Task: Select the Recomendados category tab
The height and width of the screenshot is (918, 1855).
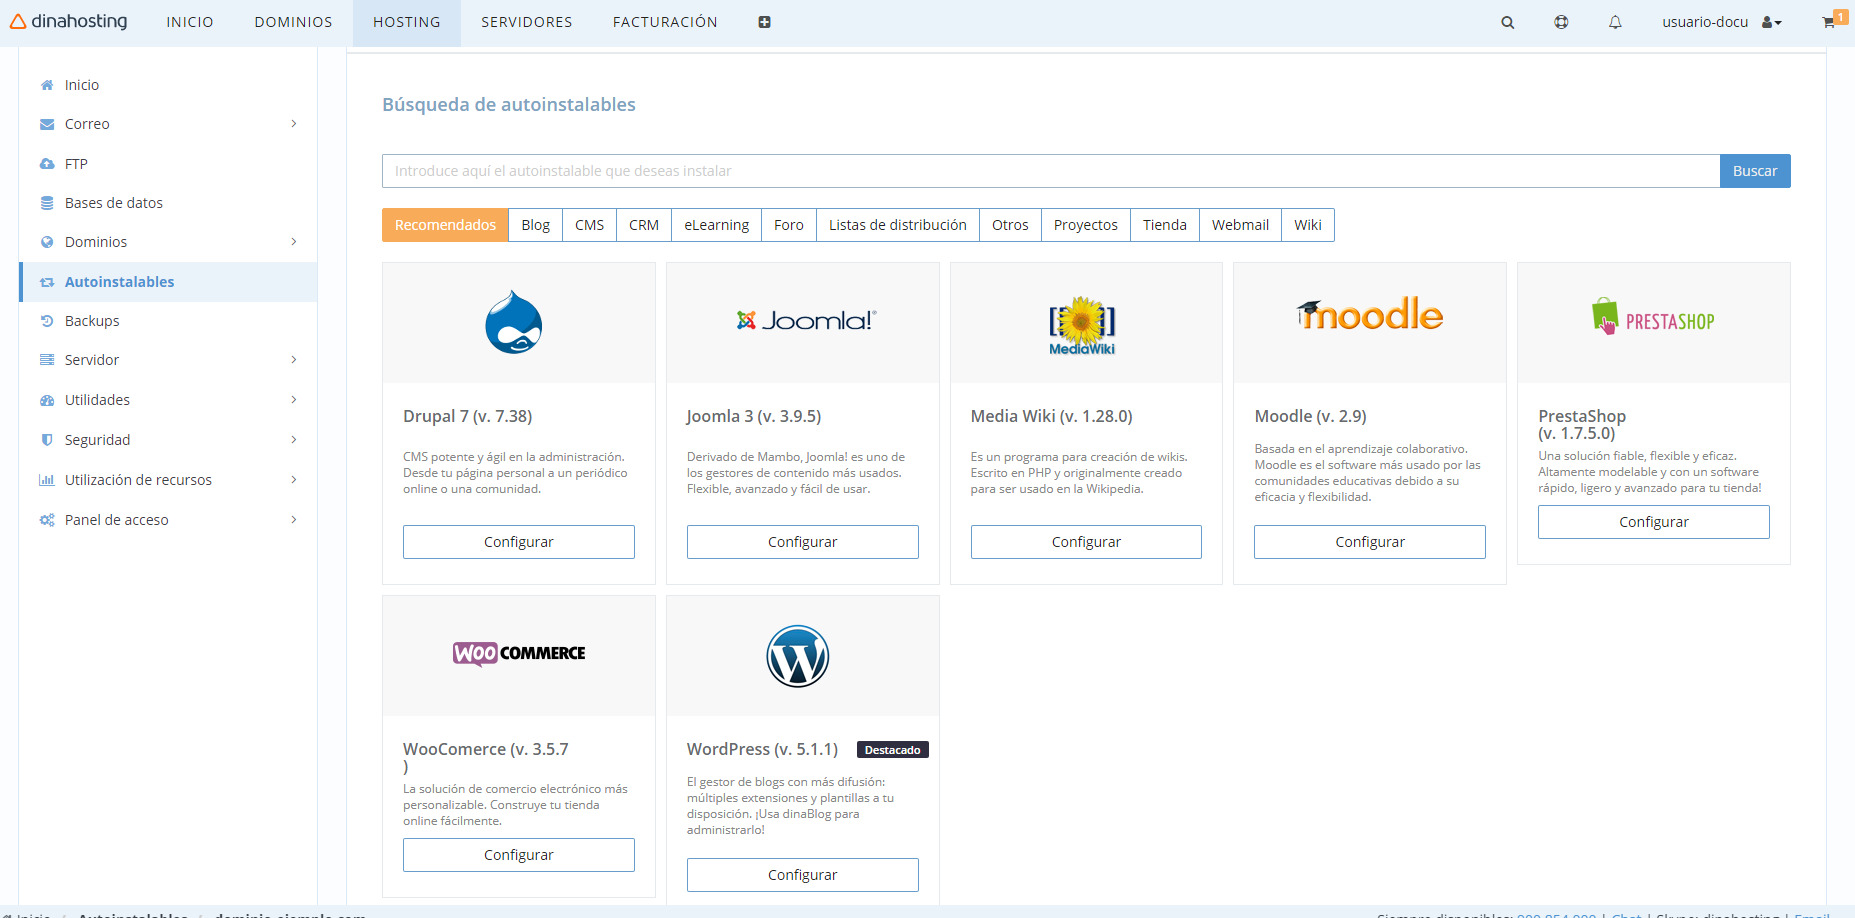Action: 445,225
